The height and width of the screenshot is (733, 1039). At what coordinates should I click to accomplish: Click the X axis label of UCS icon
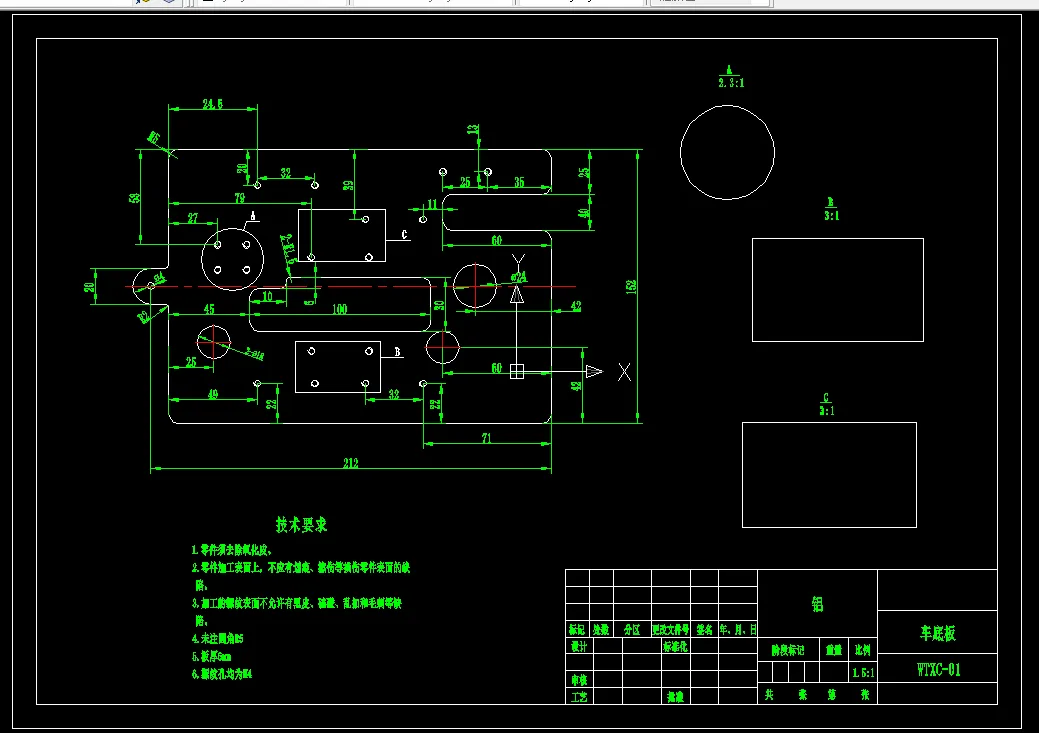624,372
